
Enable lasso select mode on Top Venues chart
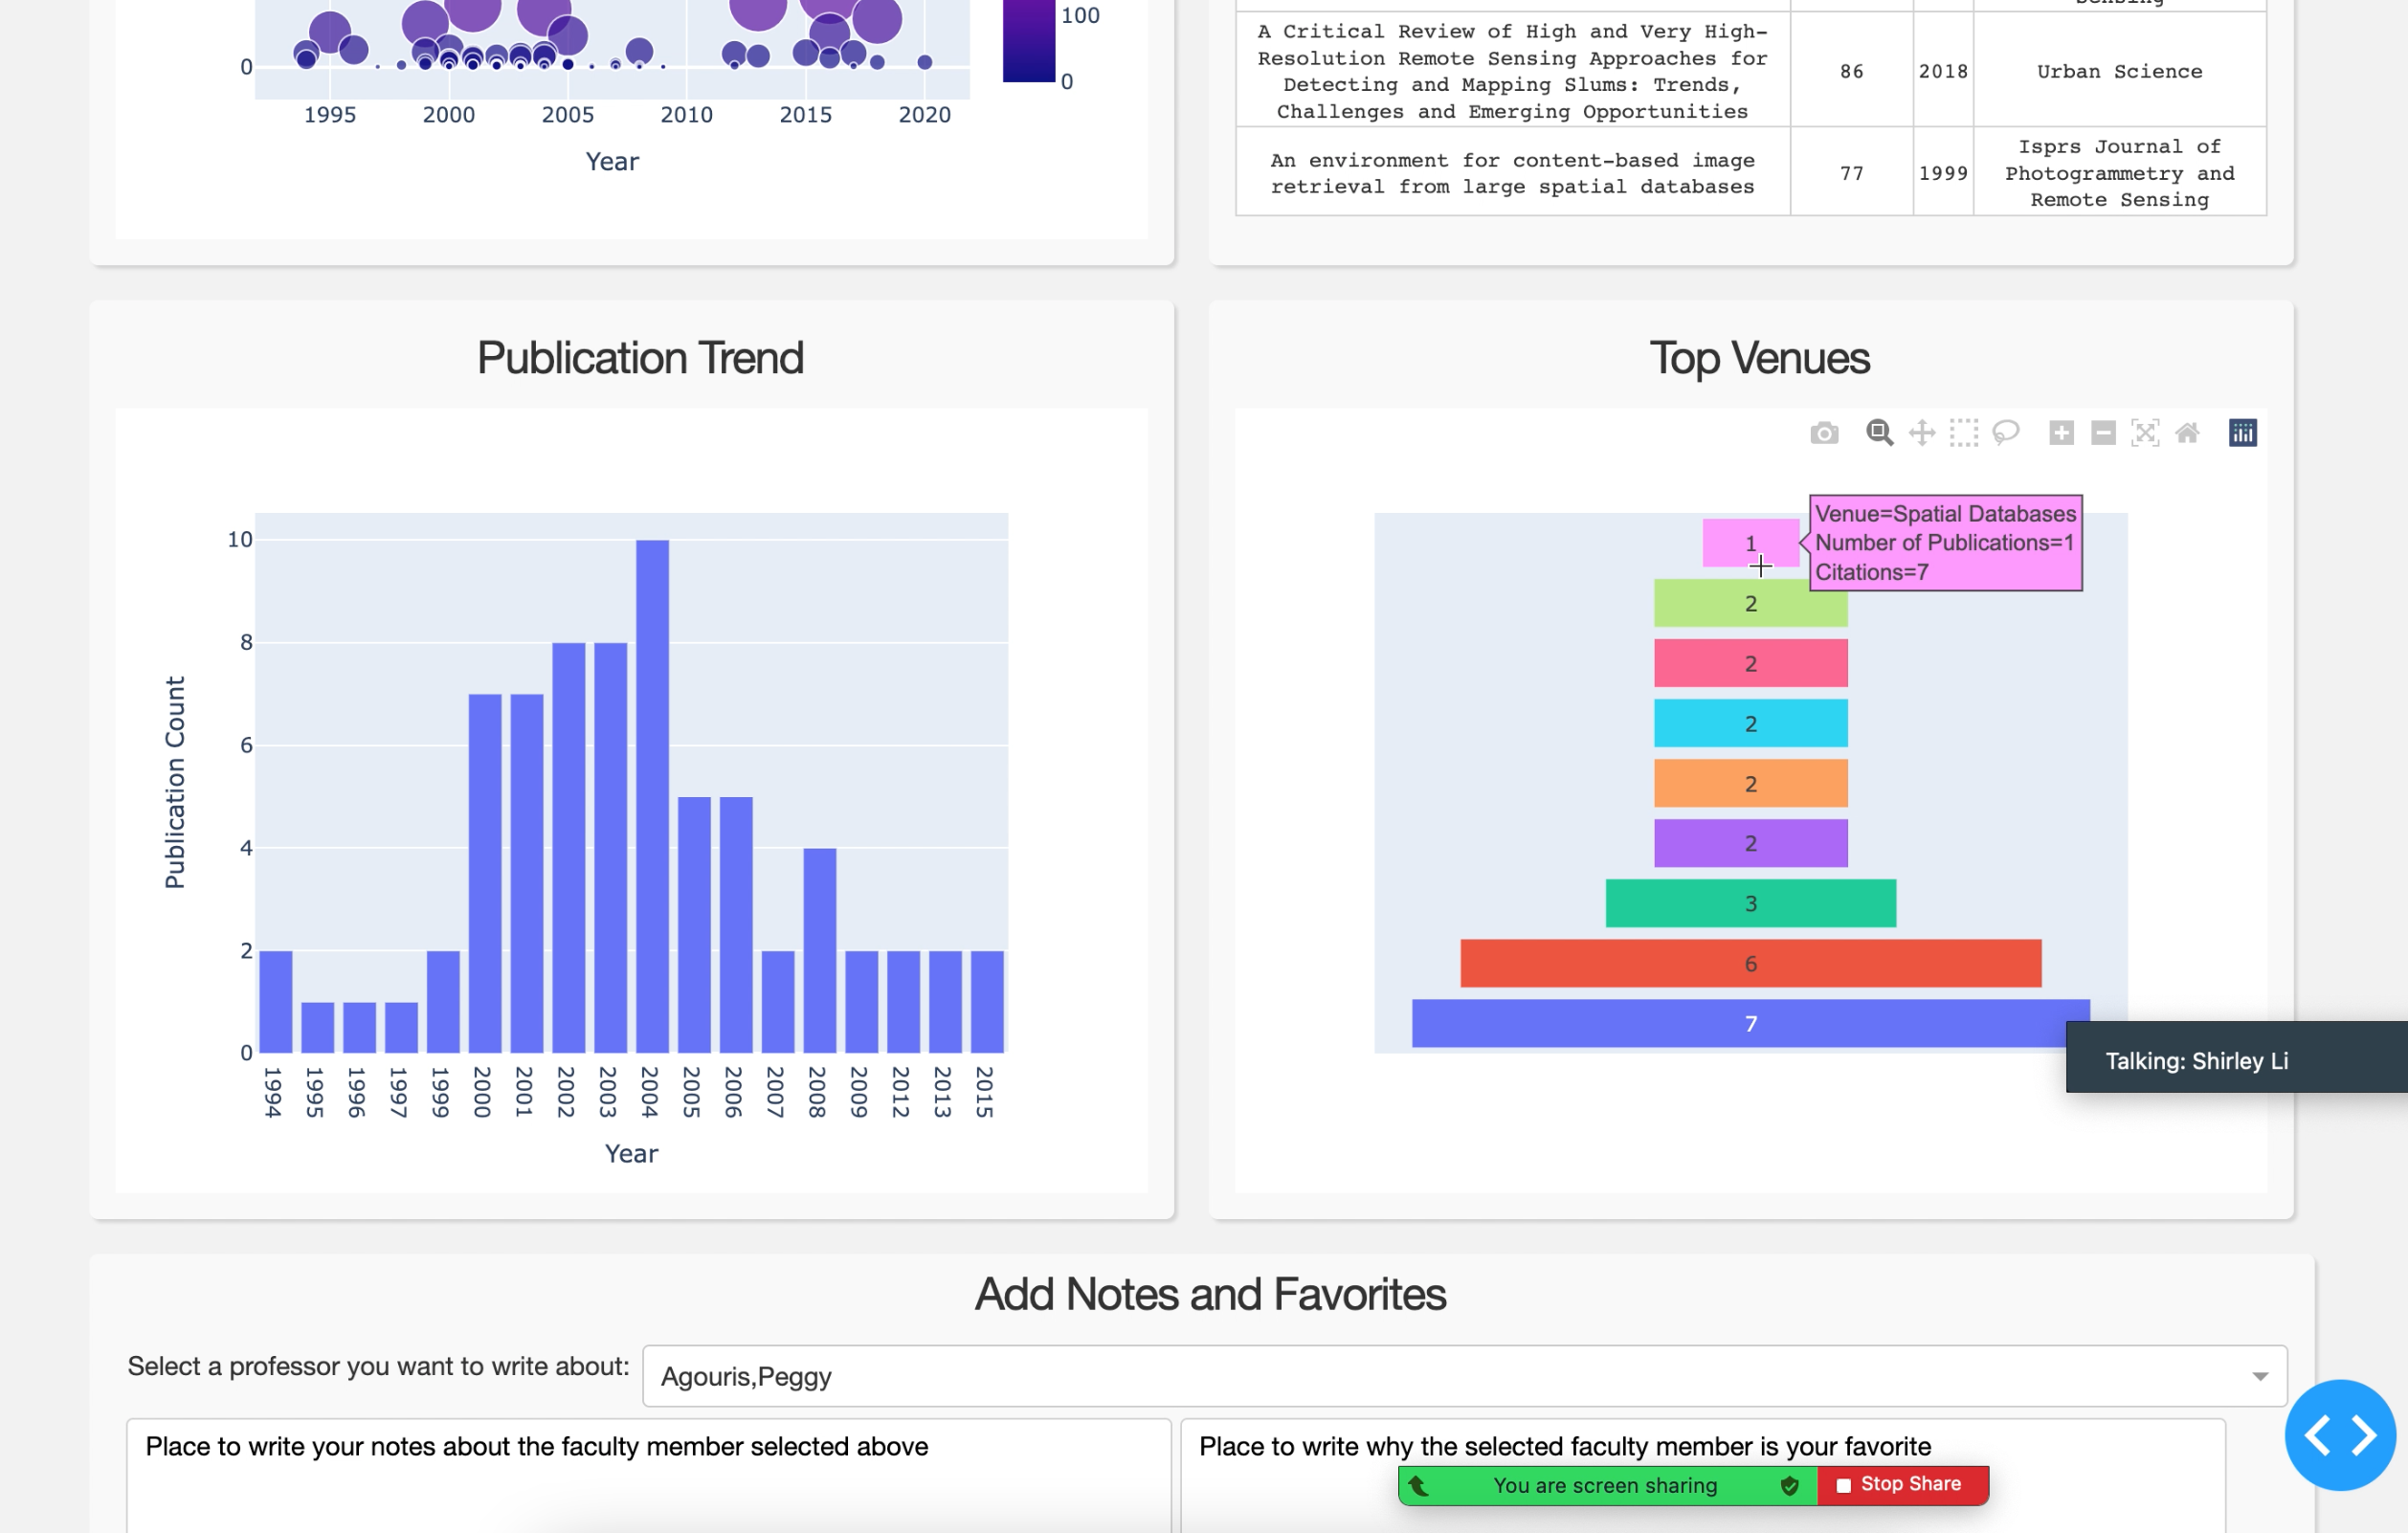(x=2005, y=432)
